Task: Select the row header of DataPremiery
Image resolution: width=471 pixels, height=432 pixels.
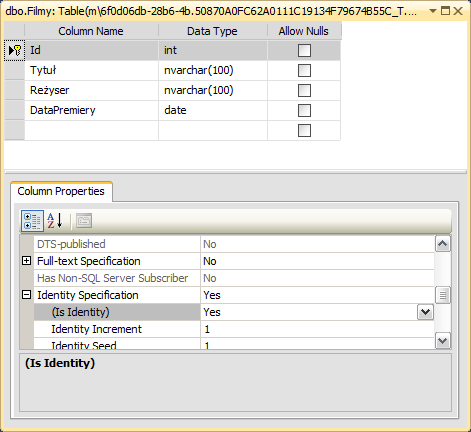Action: tap(15, 110)
